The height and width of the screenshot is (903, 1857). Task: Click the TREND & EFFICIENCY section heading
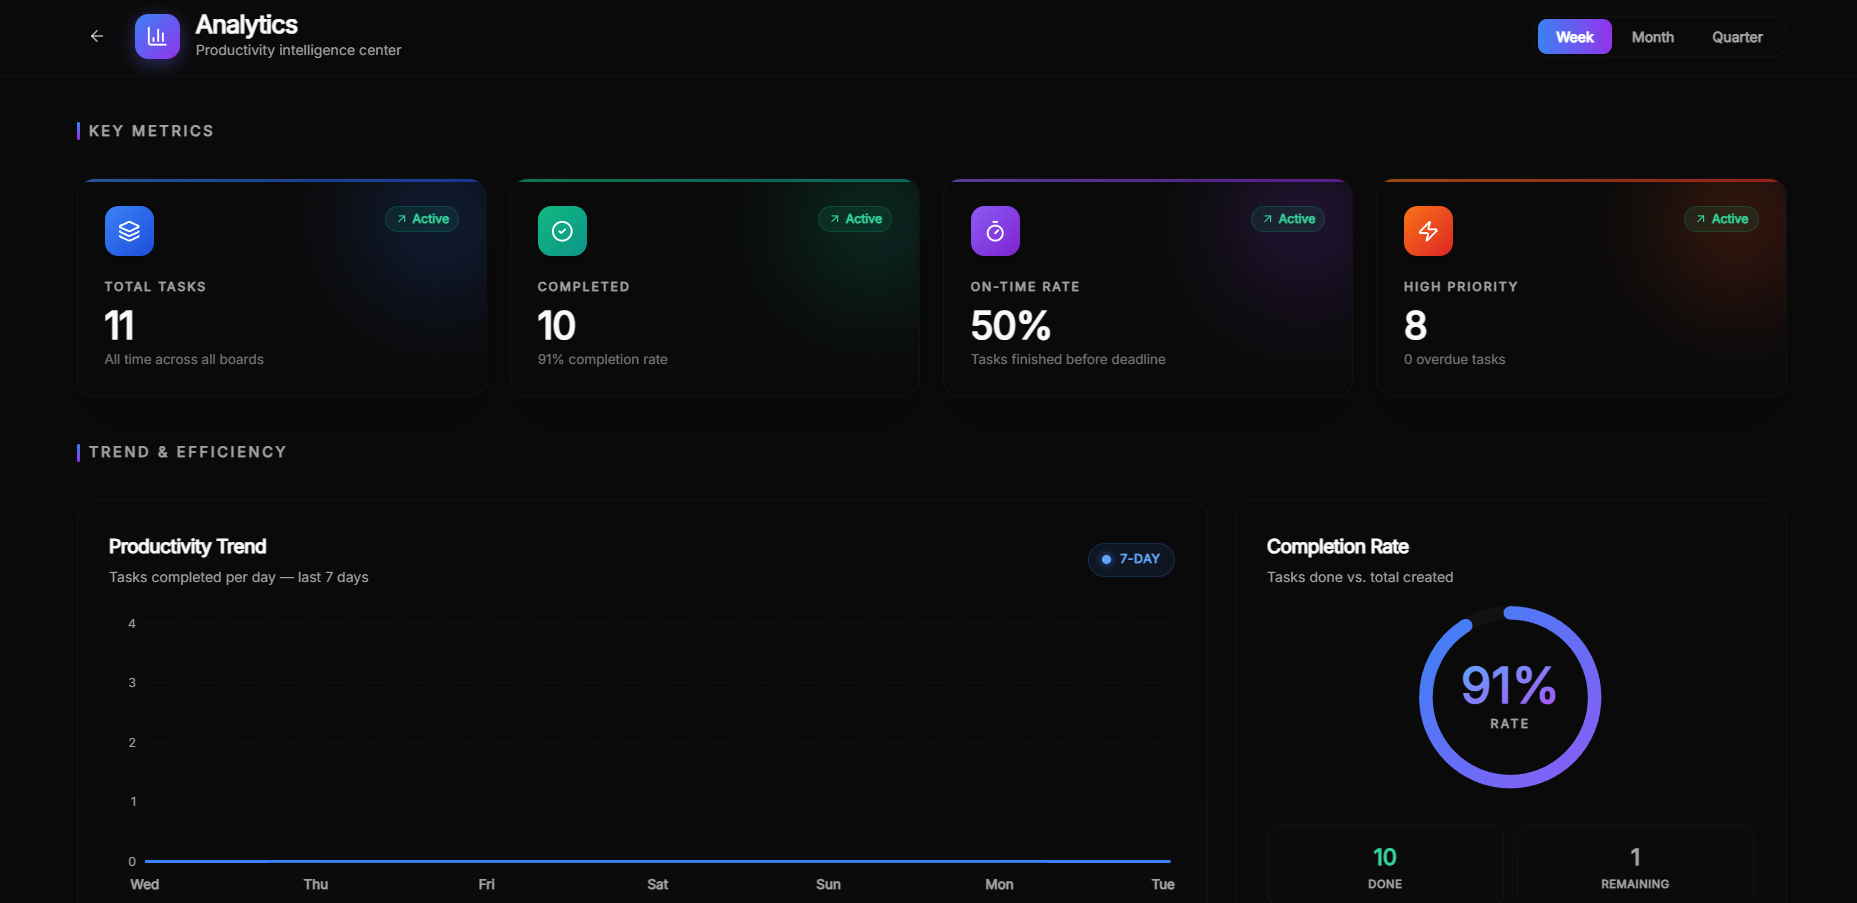(188, 452)
